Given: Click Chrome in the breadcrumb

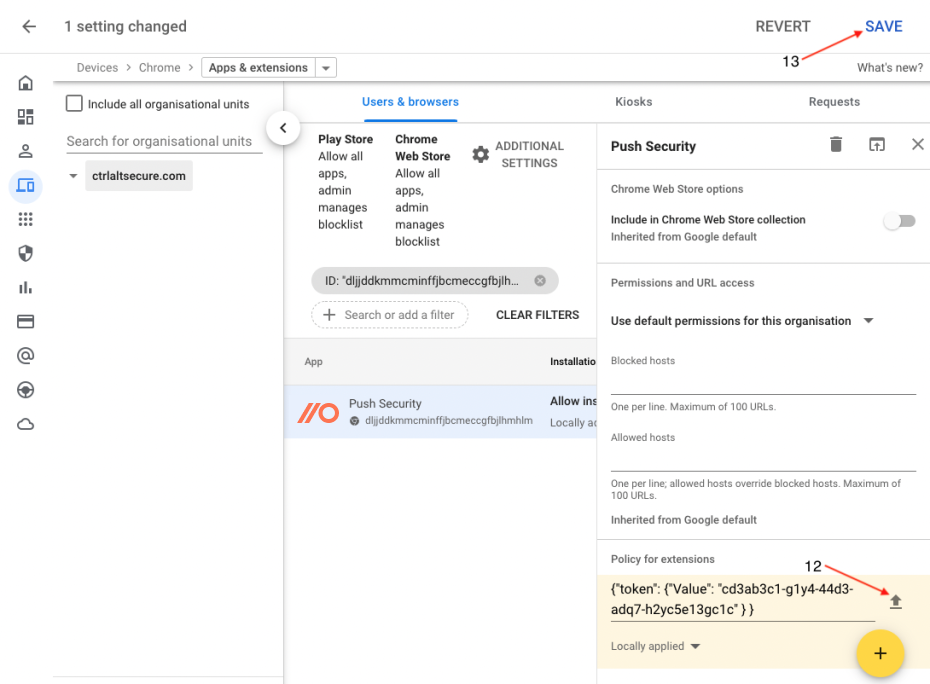Looking at the screenshot, I should [160, 68].
